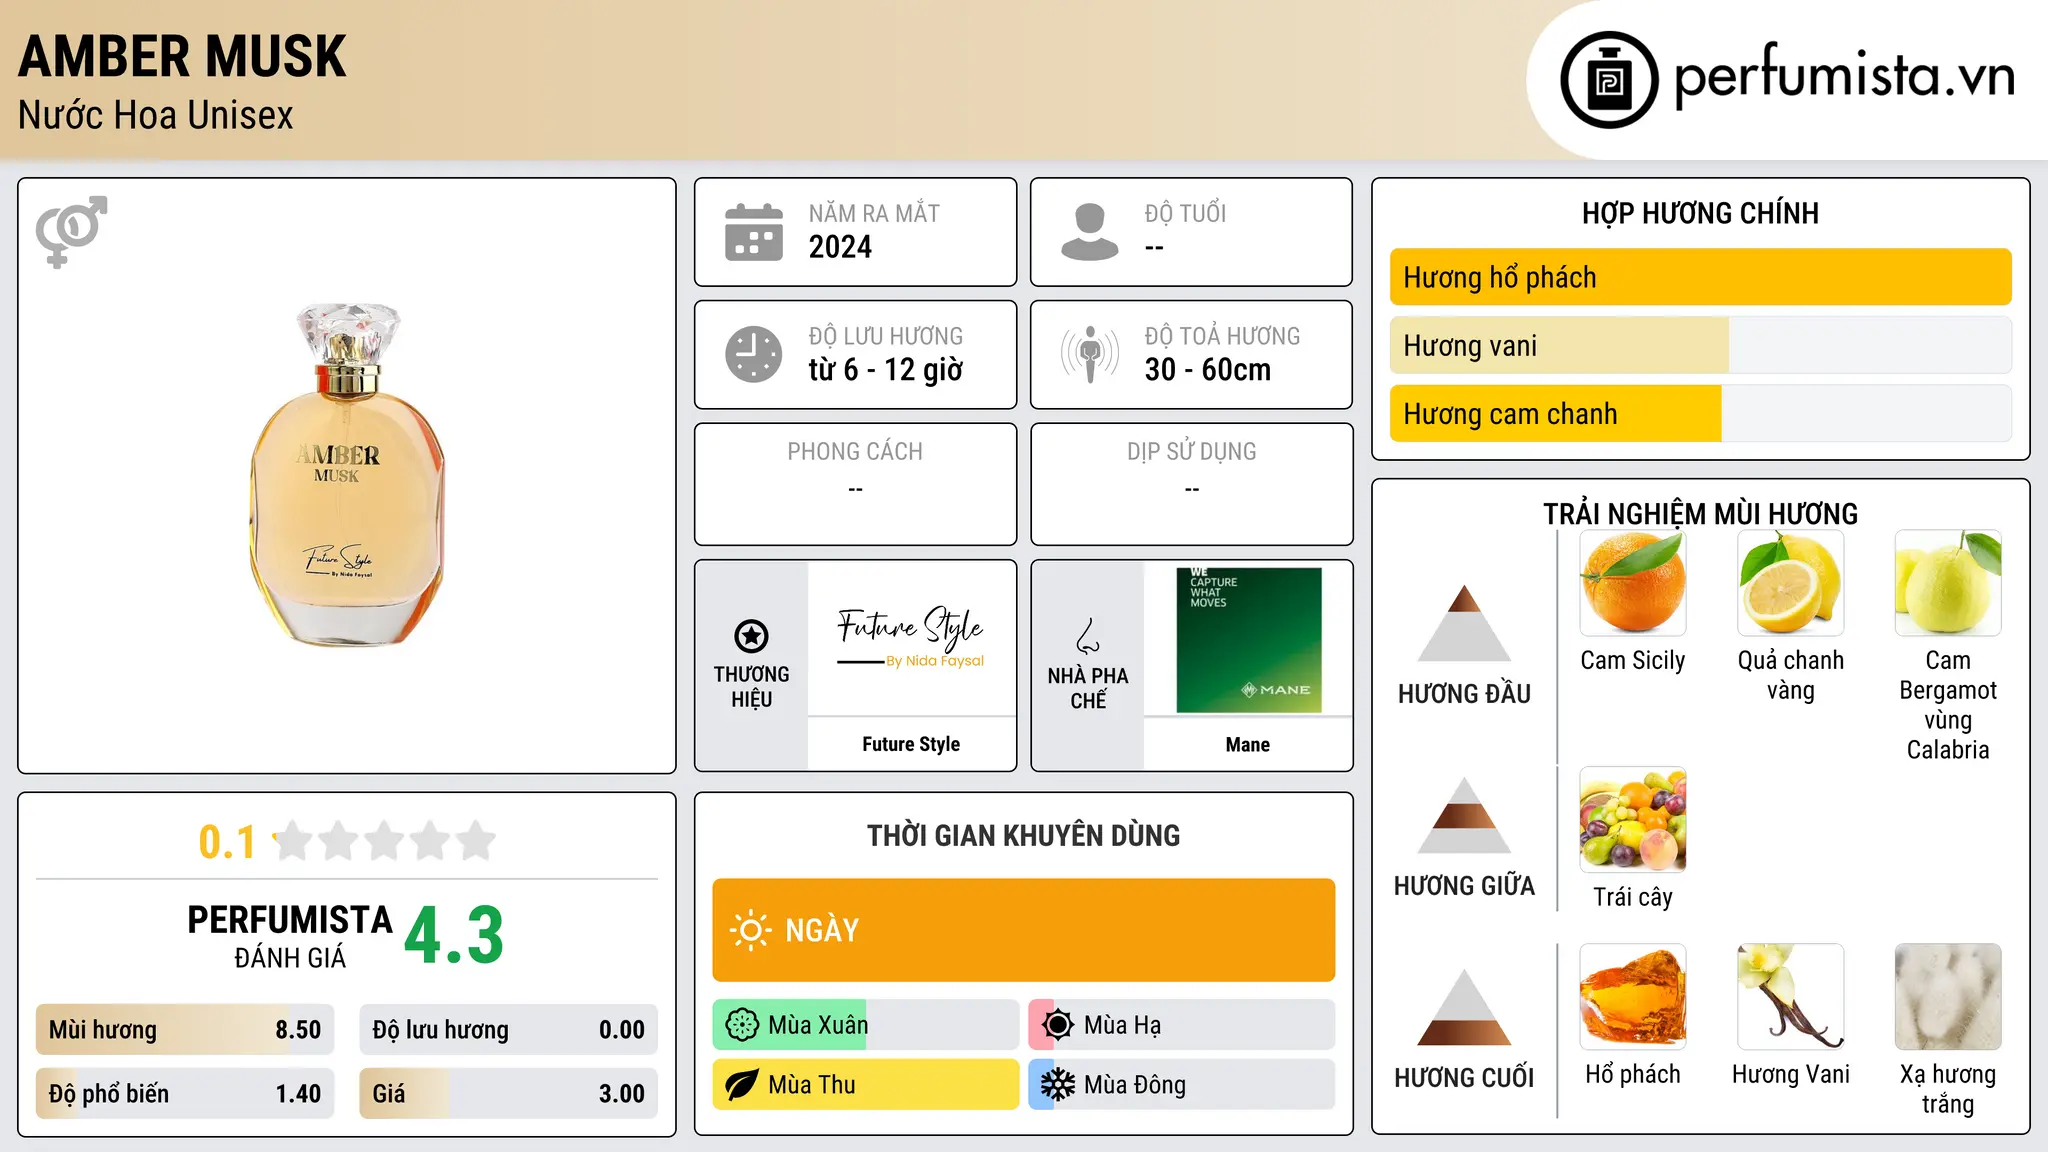Click the calendar icon beside Năm ra mắt
This screenshot has height=1152, width=2048.
click(x=754, y=232)
